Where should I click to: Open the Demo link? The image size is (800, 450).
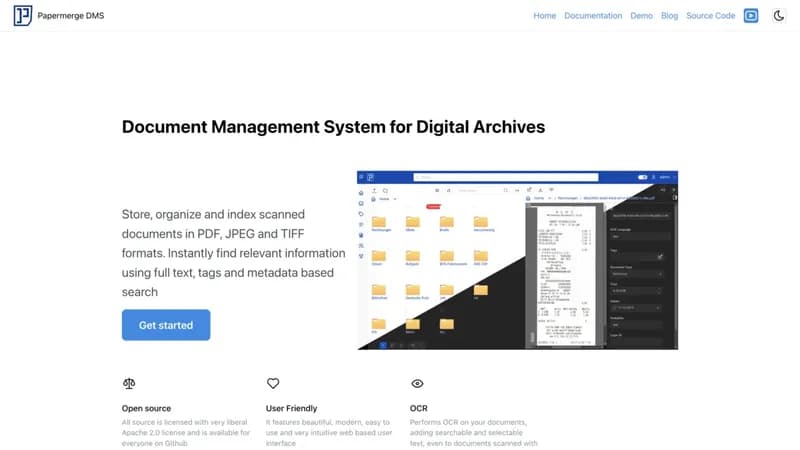tap(641, 16)
